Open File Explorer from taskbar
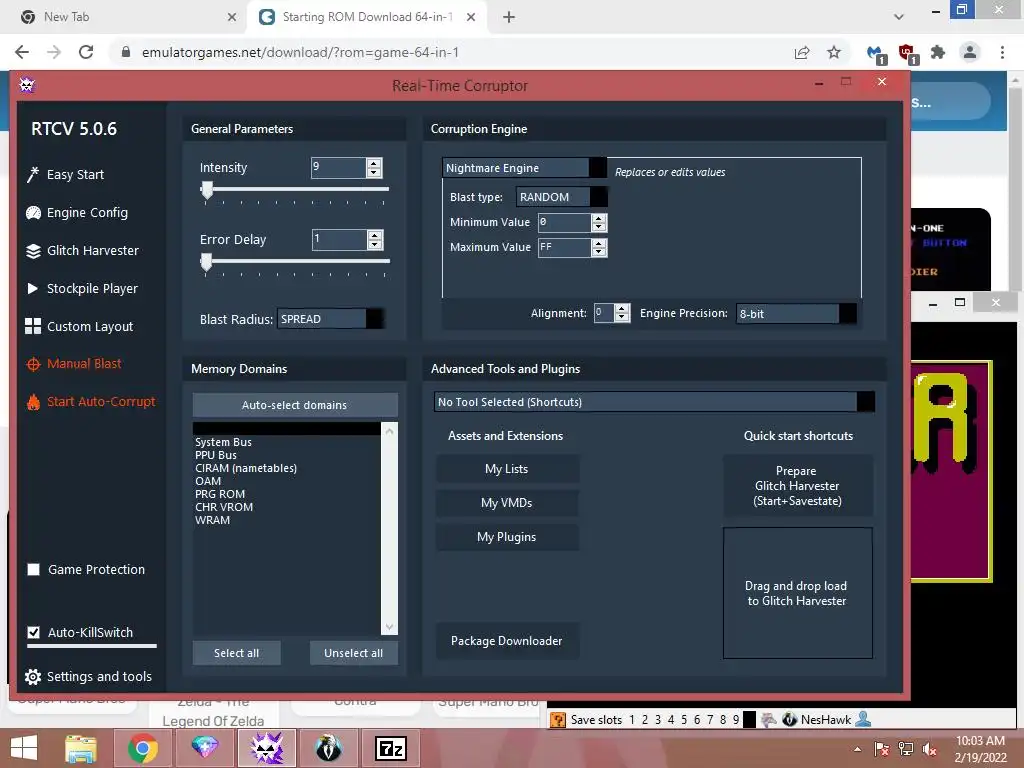 [x=81, y=748]
